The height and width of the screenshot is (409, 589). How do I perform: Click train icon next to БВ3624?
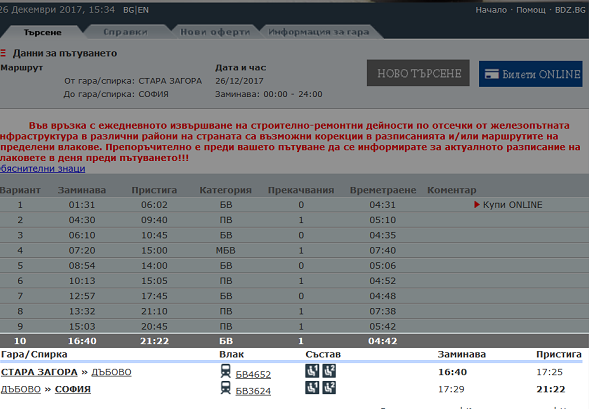point(225,388)
